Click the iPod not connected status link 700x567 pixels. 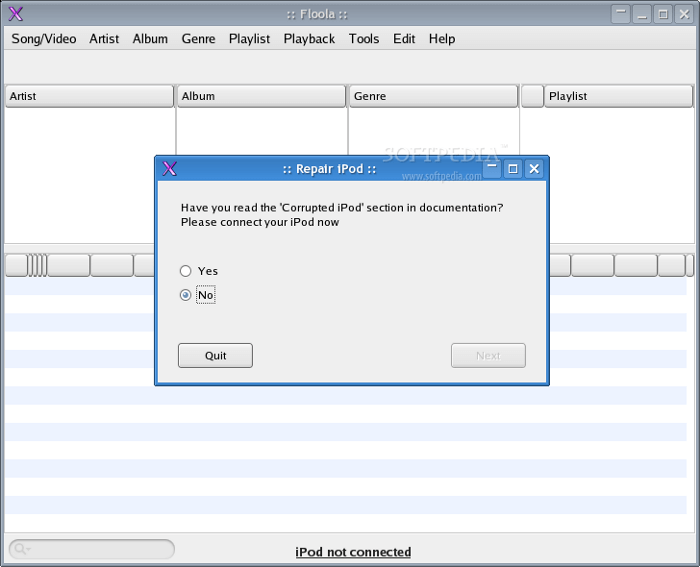[x=353, y=552]
